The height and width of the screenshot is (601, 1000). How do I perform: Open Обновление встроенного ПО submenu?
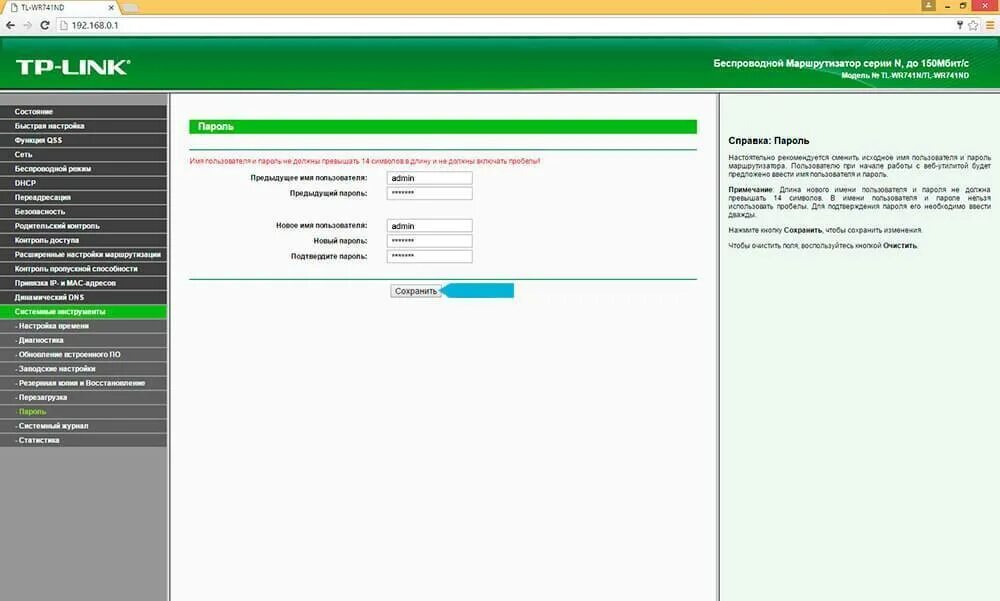[84, 354]
